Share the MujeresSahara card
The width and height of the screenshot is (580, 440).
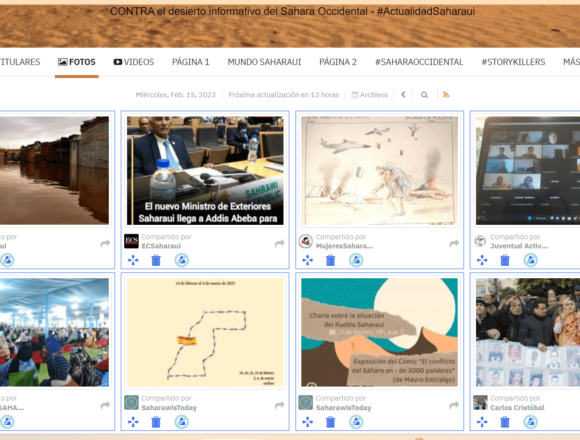point(454,244)
